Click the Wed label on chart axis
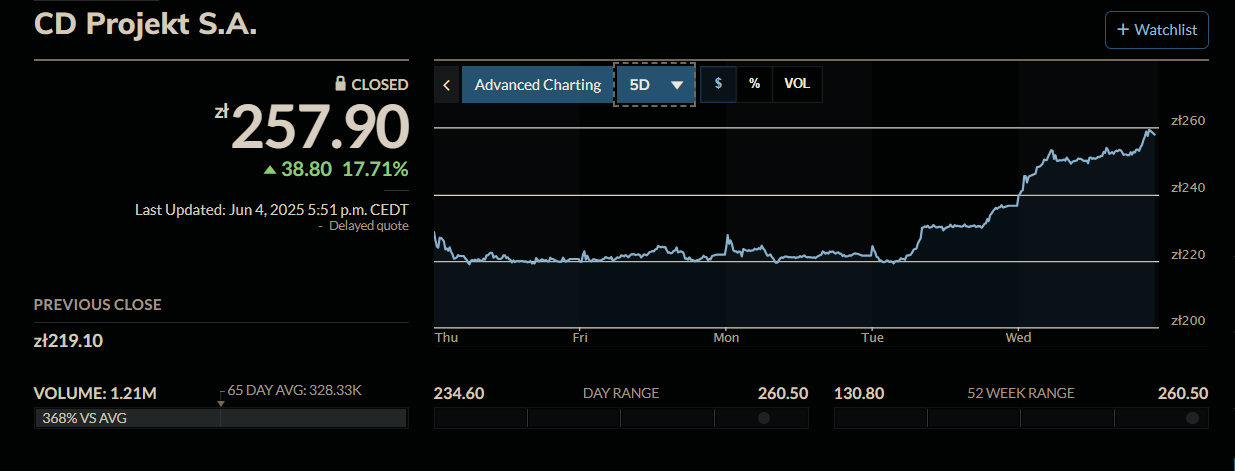Image resolution: width=1235 pixels, height=471 pixels. 1018,338
